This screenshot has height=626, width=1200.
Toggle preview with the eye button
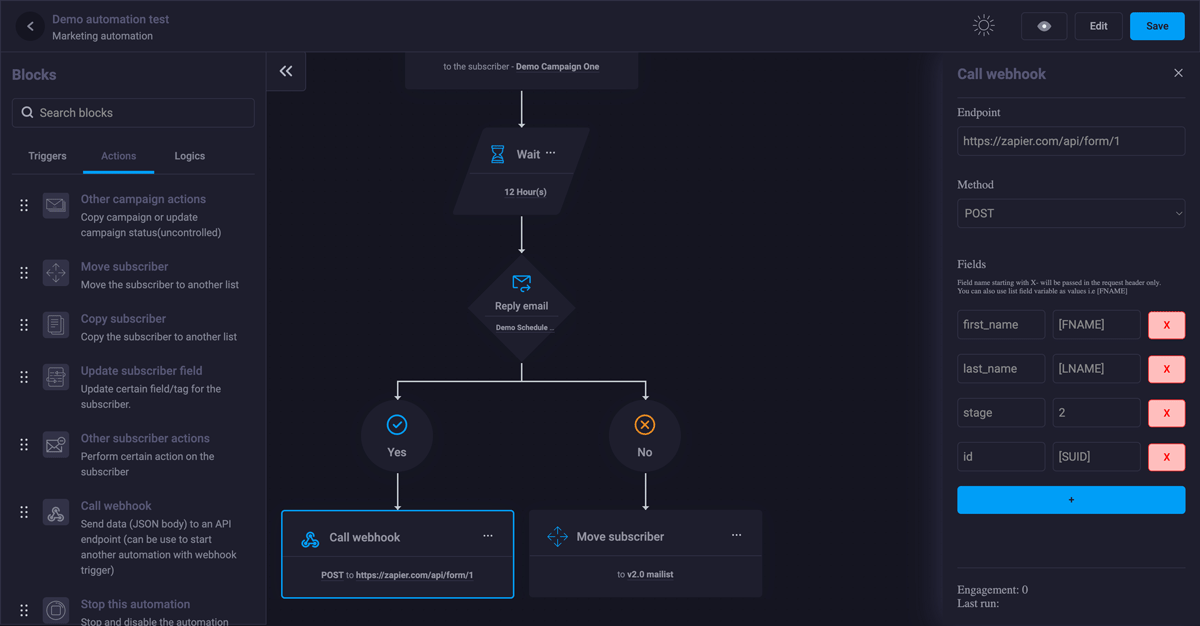click(x=1044, y=26)
